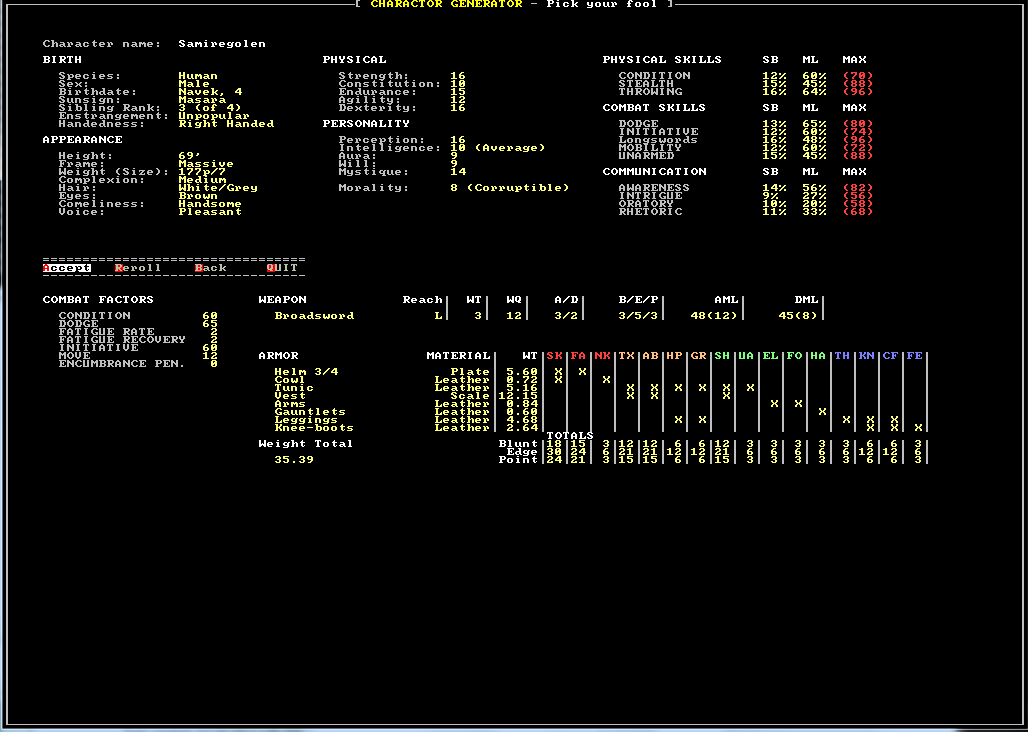Click the Accept command

(x=65, y=267)
